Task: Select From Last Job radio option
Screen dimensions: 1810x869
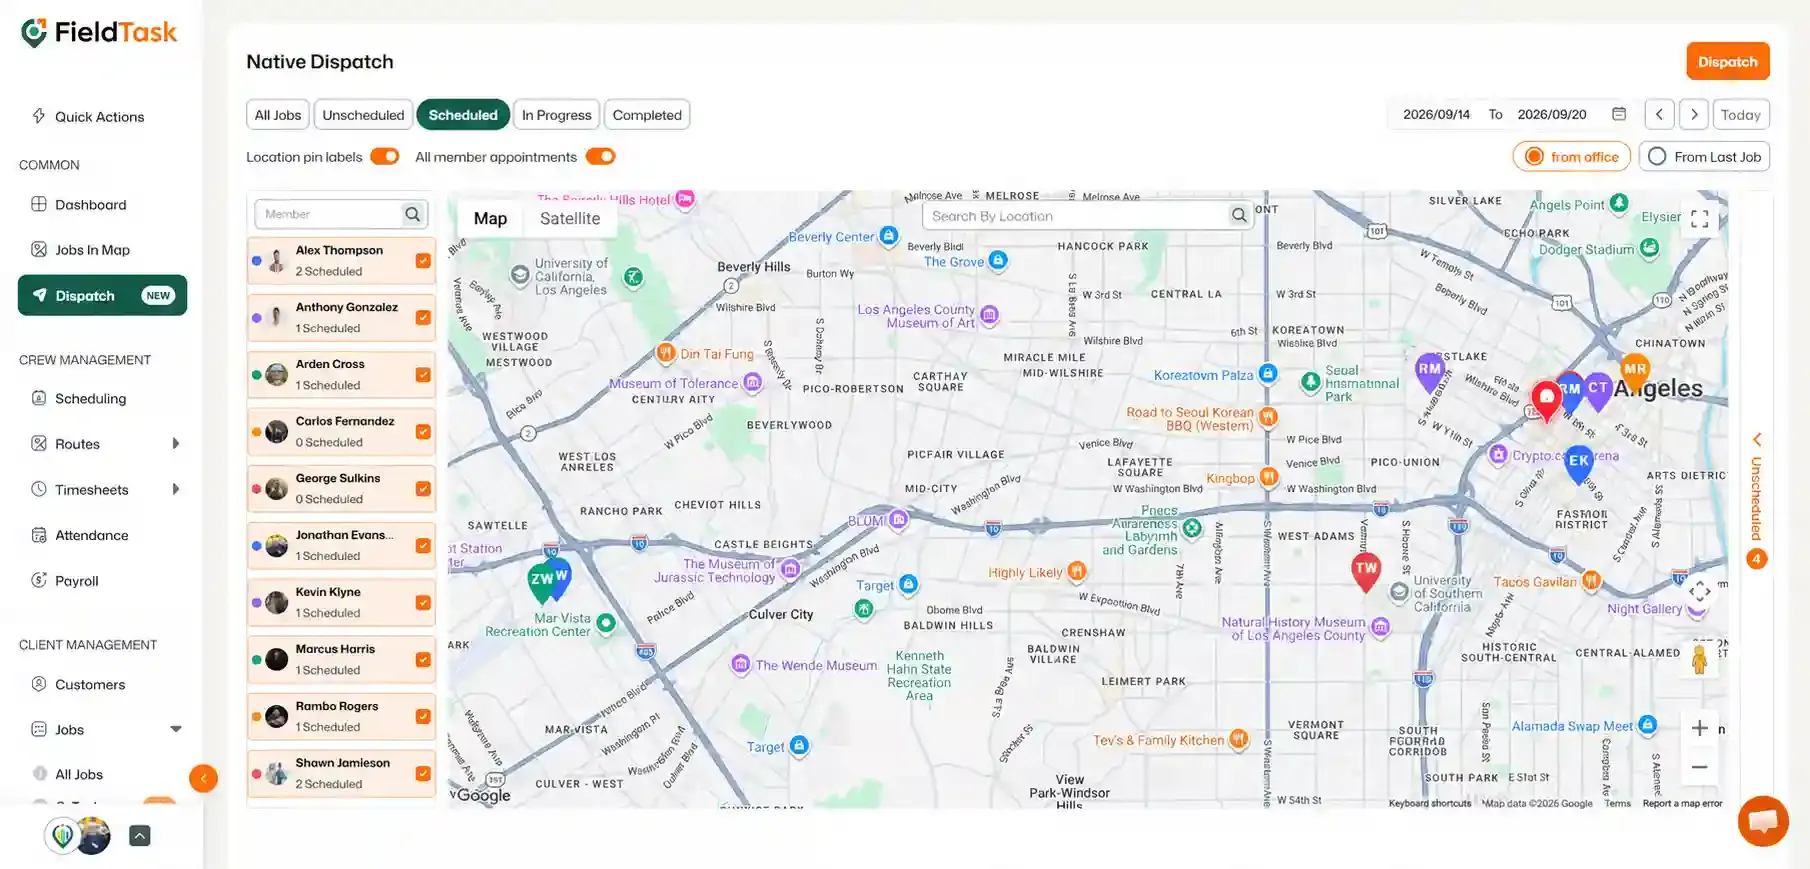Action: click(1704, 157)
